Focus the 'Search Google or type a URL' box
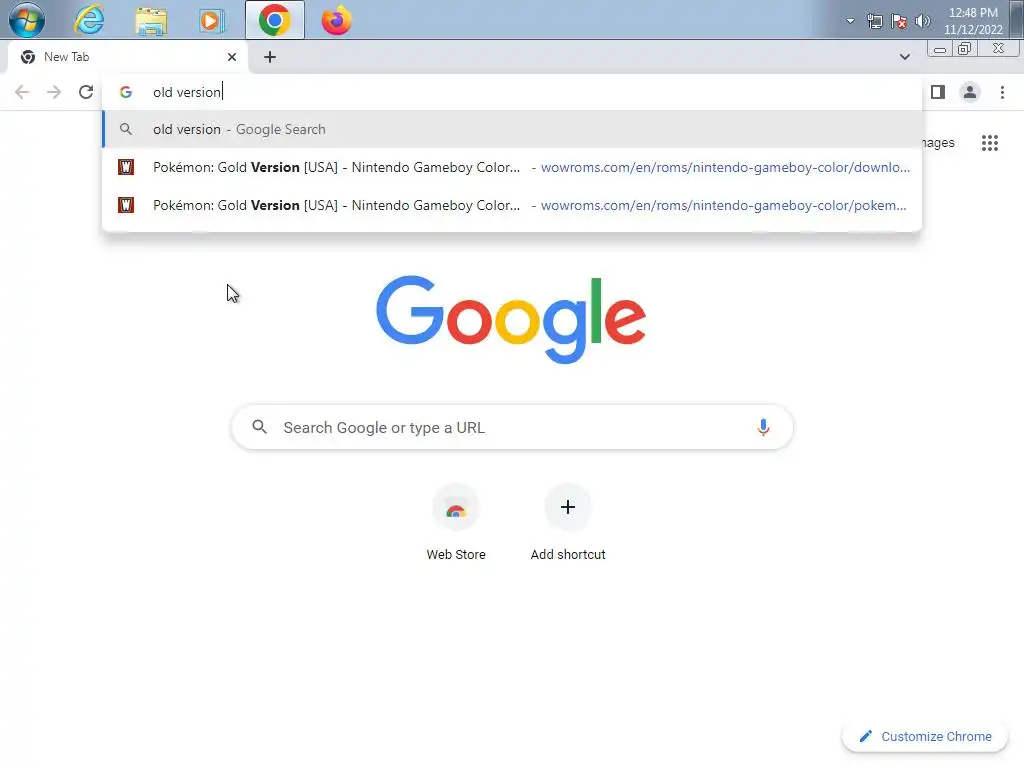Screen dimensions: 1024x768 (x=512, y=427)
